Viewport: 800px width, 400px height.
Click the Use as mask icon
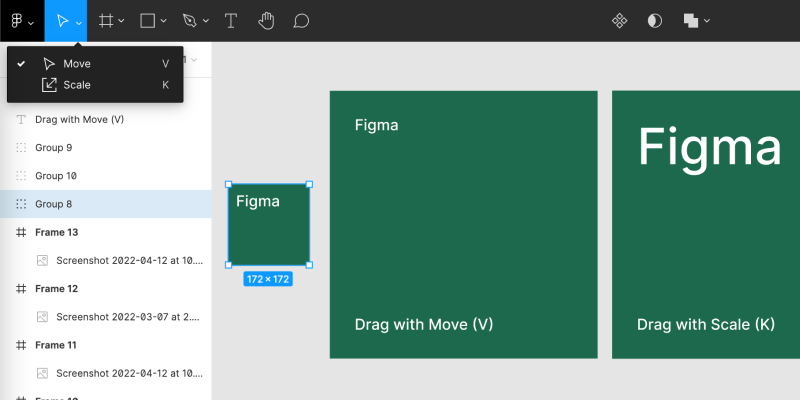point(655,21)
